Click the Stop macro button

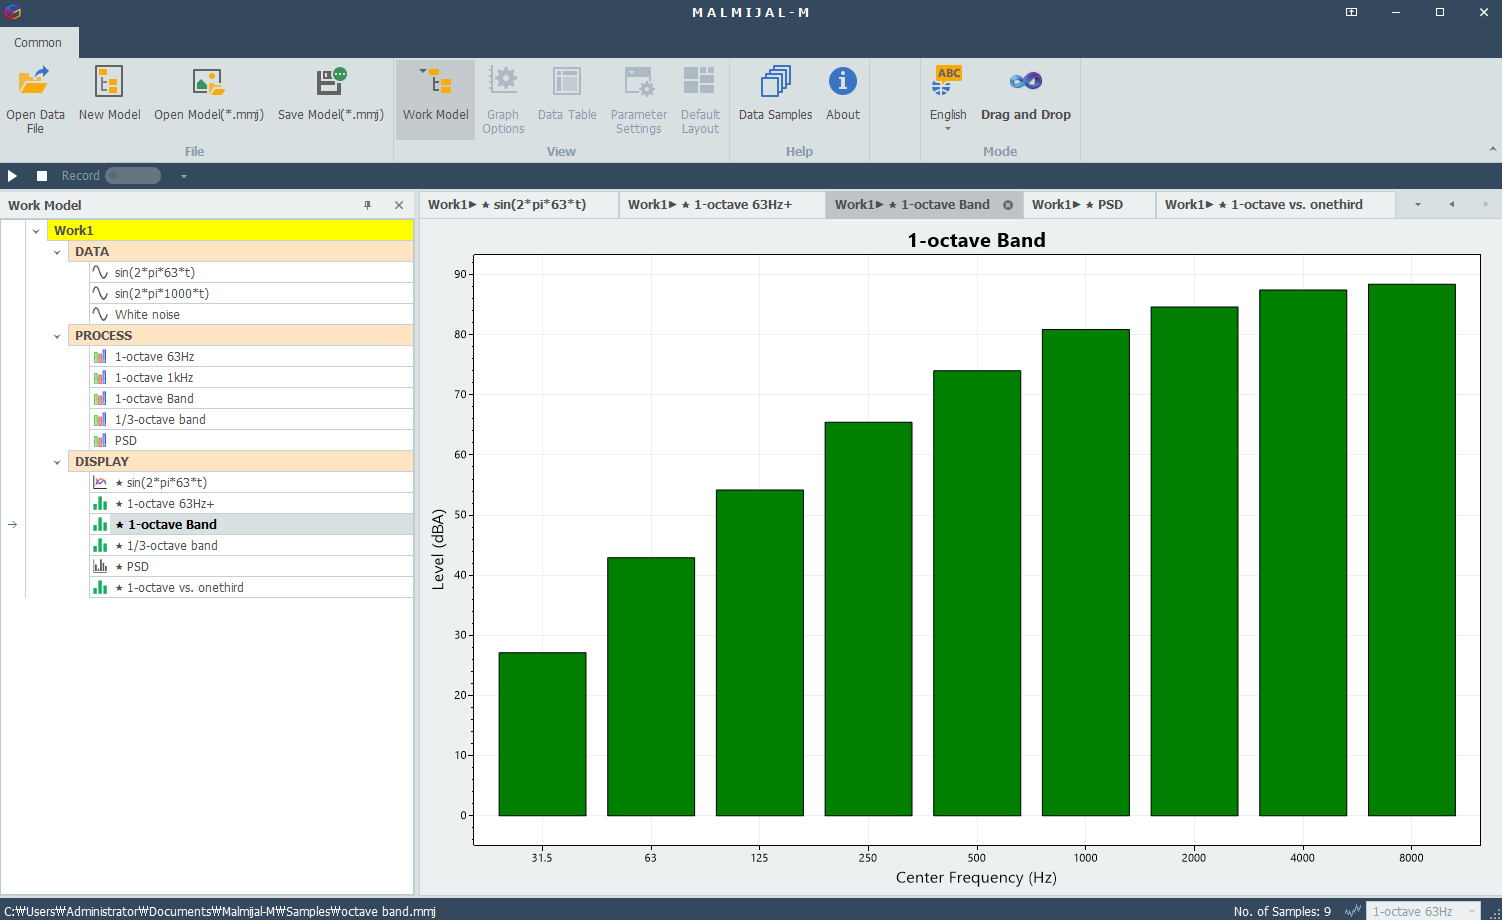pyautogui.click(x=42, y=176)
